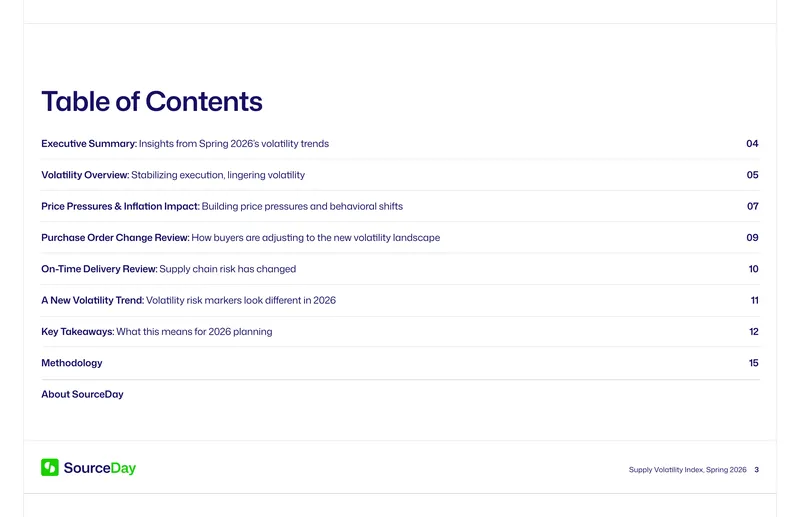Viewport: 800px width, 517px height.
Task: Click text Volatility risk markers look different in 2026
Action: [x=241, y=300]
